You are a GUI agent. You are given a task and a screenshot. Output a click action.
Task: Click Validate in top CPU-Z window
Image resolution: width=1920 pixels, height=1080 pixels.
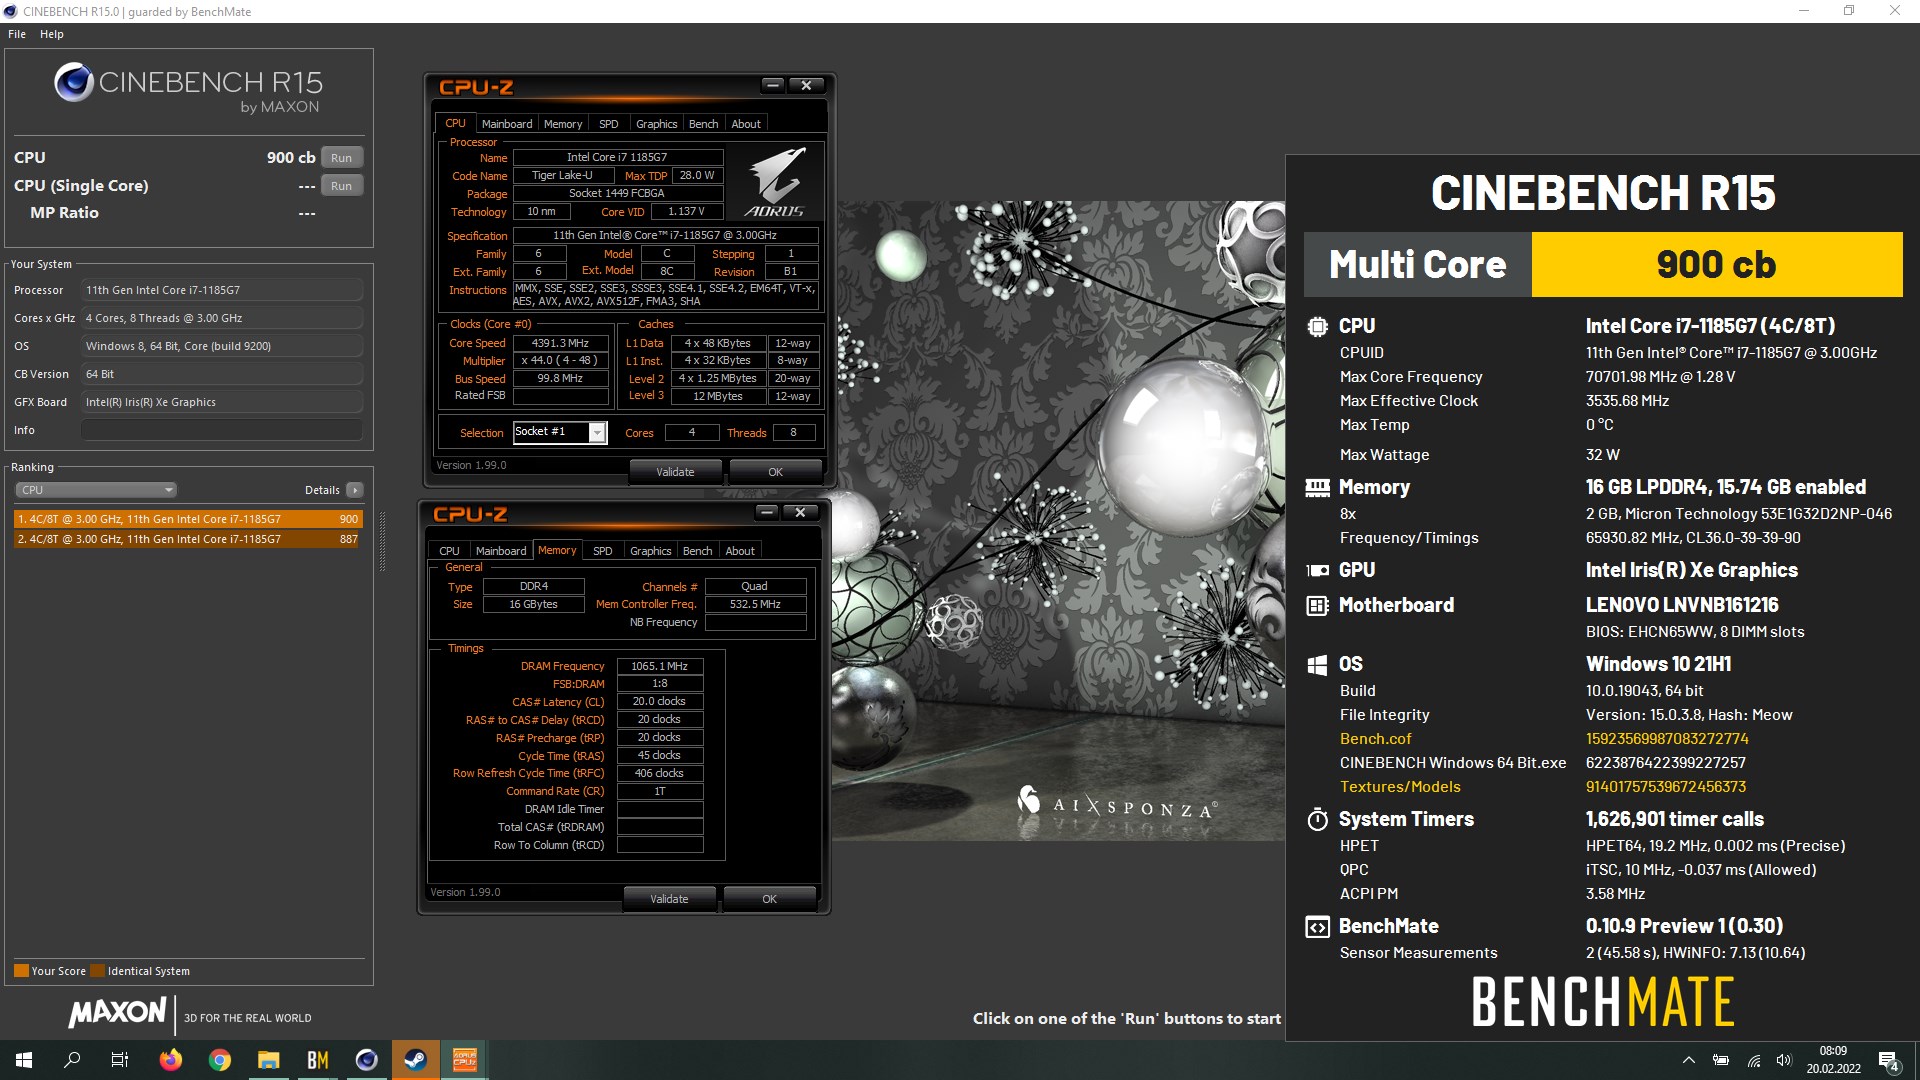[x=675, y=472]
